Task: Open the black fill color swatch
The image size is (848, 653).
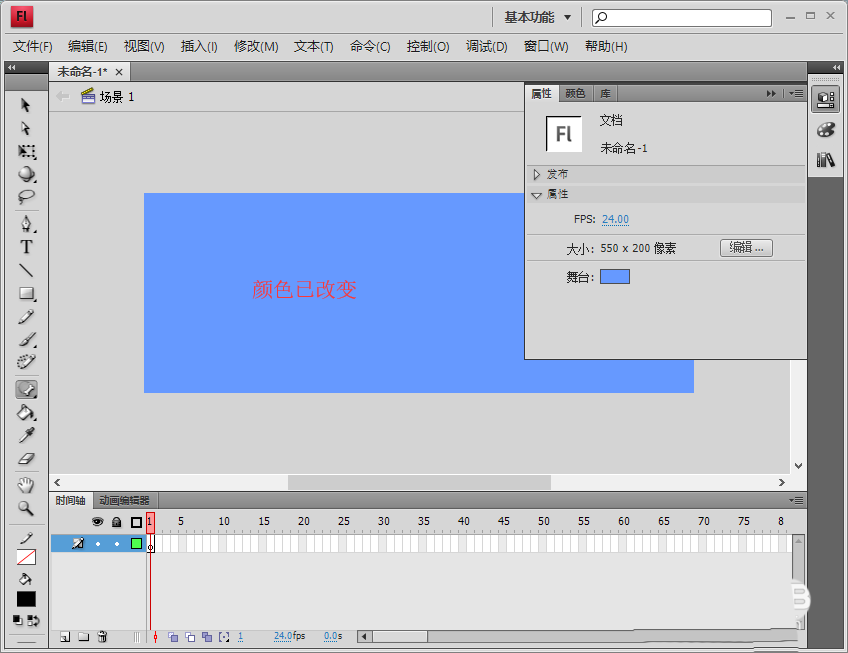Action: [x=26, y=599]
